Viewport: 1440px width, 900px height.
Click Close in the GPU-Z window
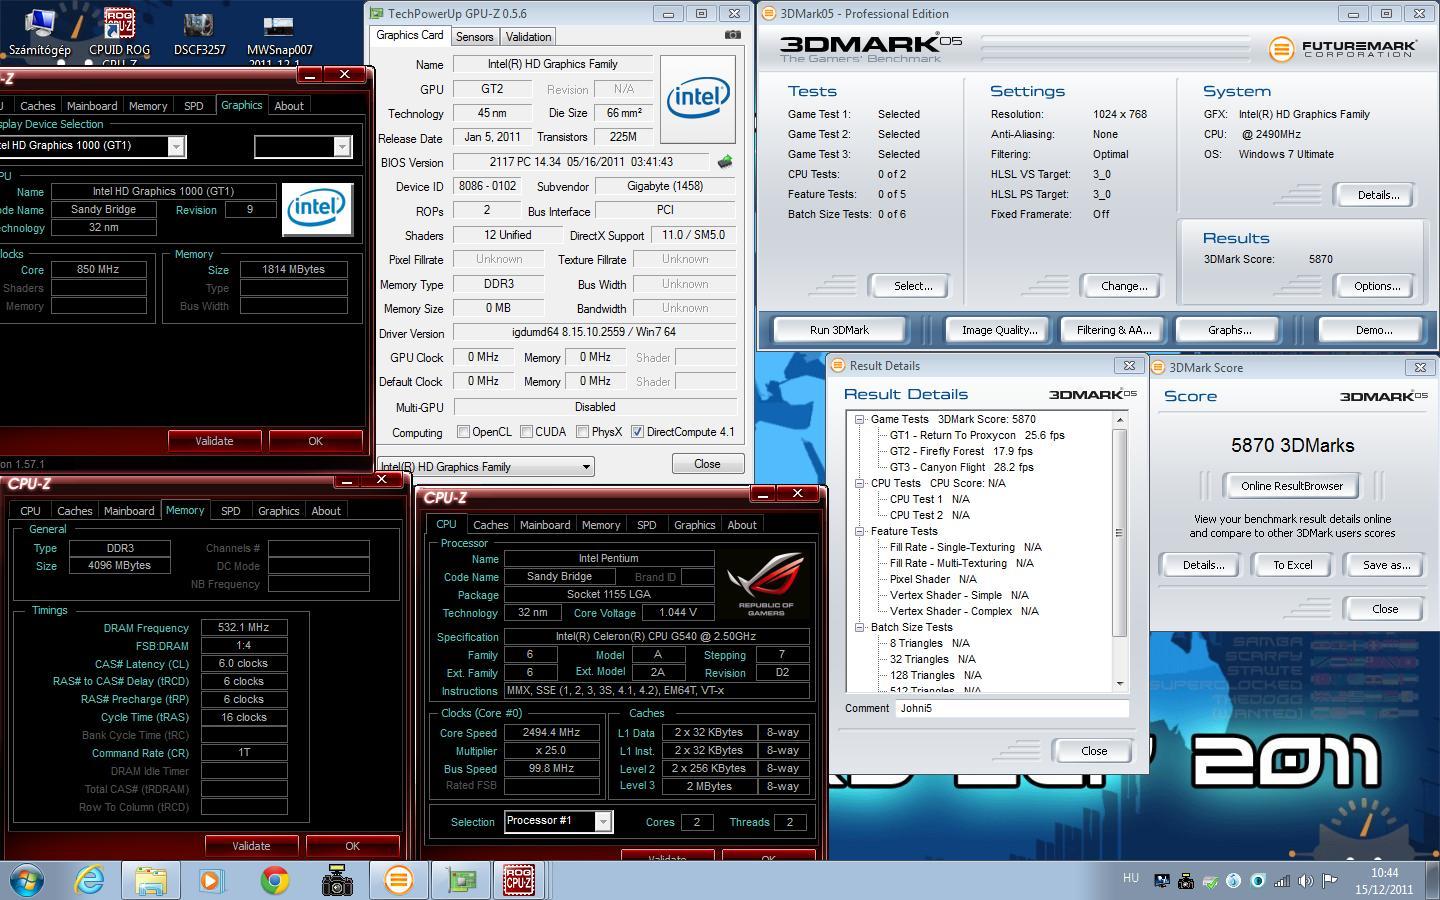707,464
